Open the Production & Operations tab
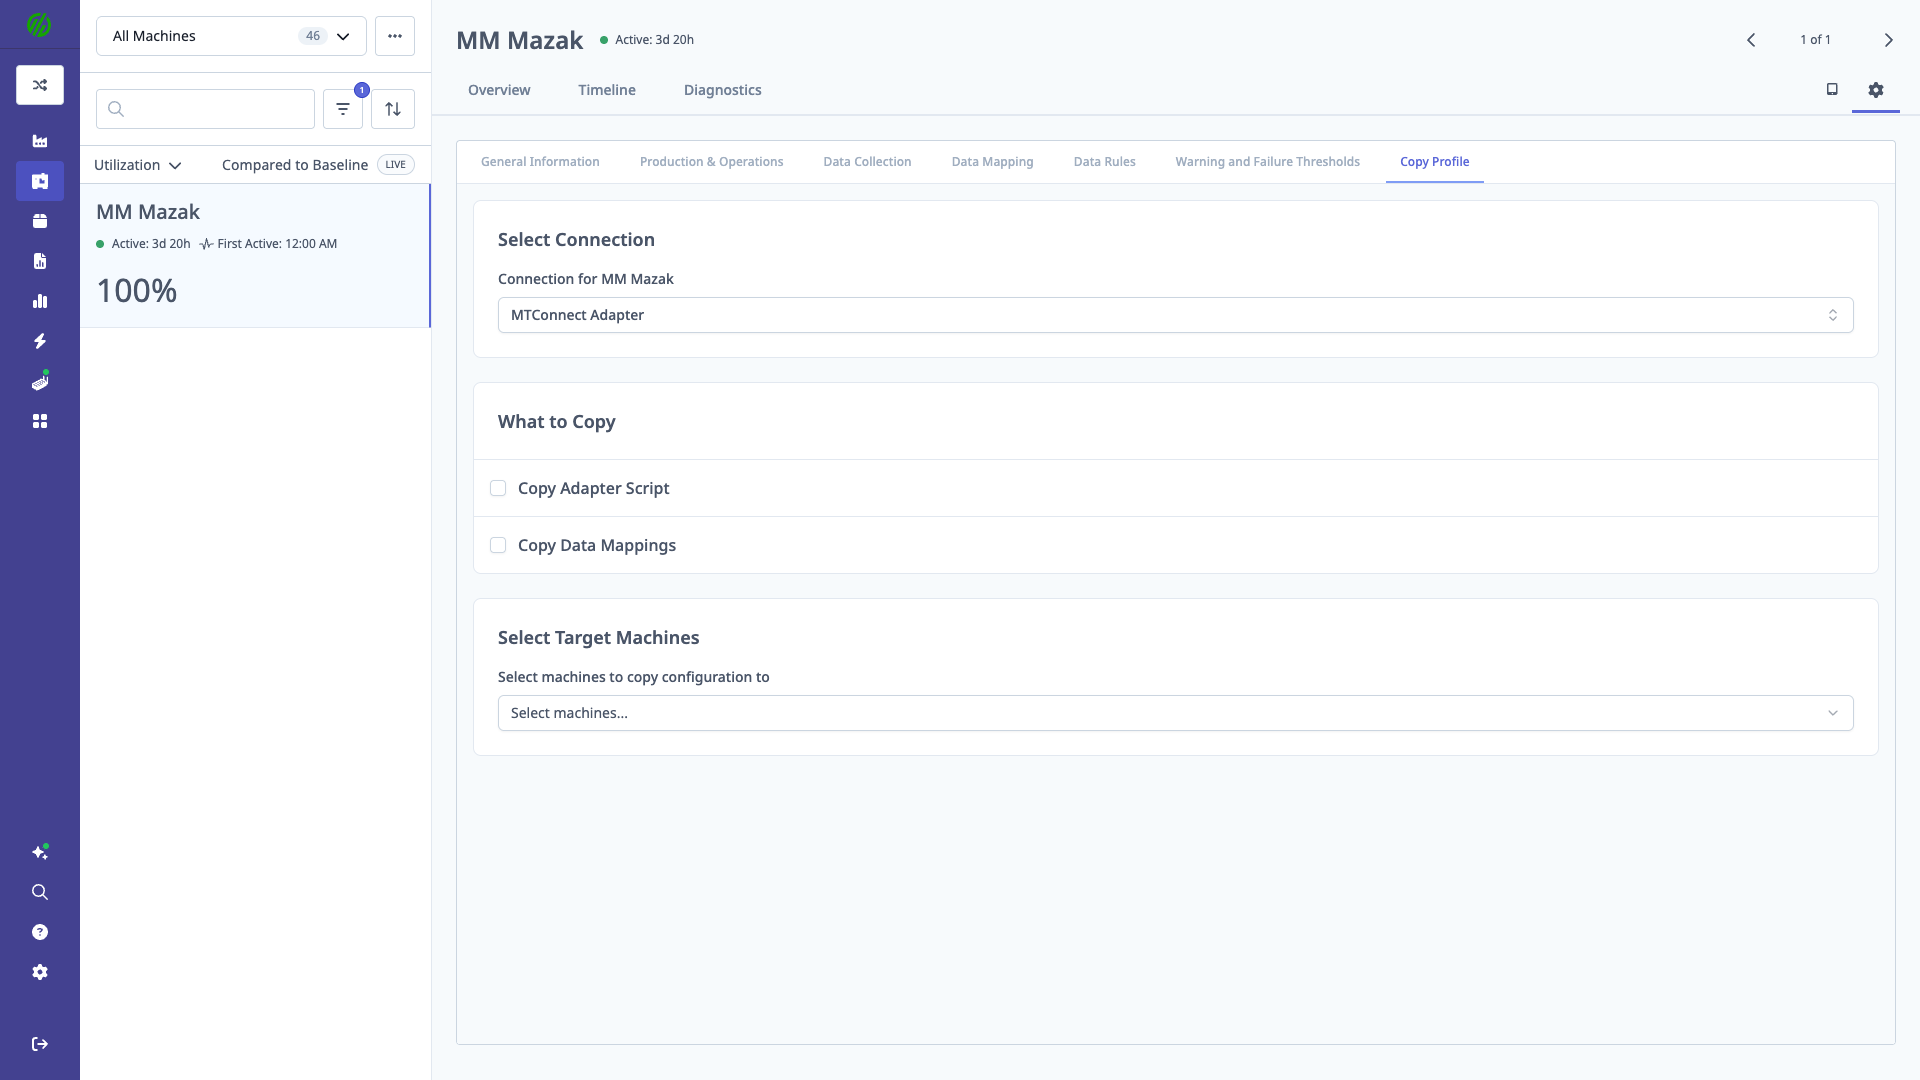 (712, 162)
